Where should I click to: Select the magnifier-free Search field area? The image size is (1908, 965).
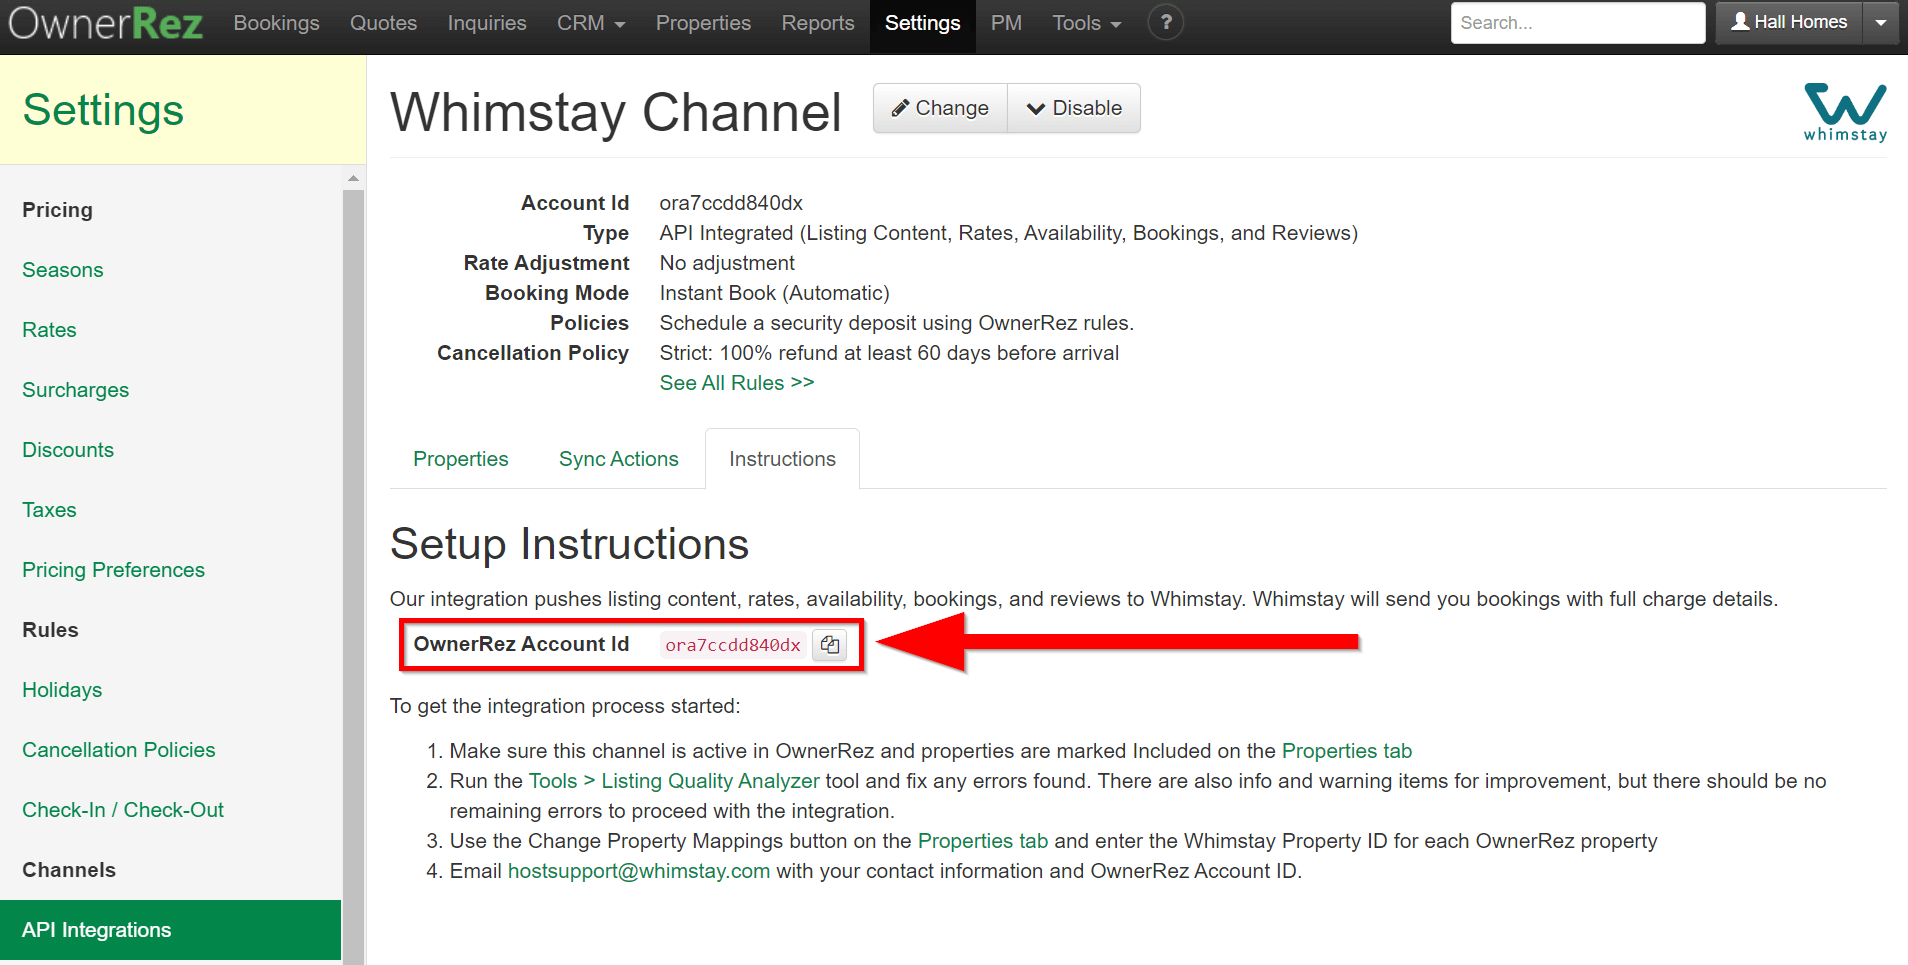coord(1578,22)
